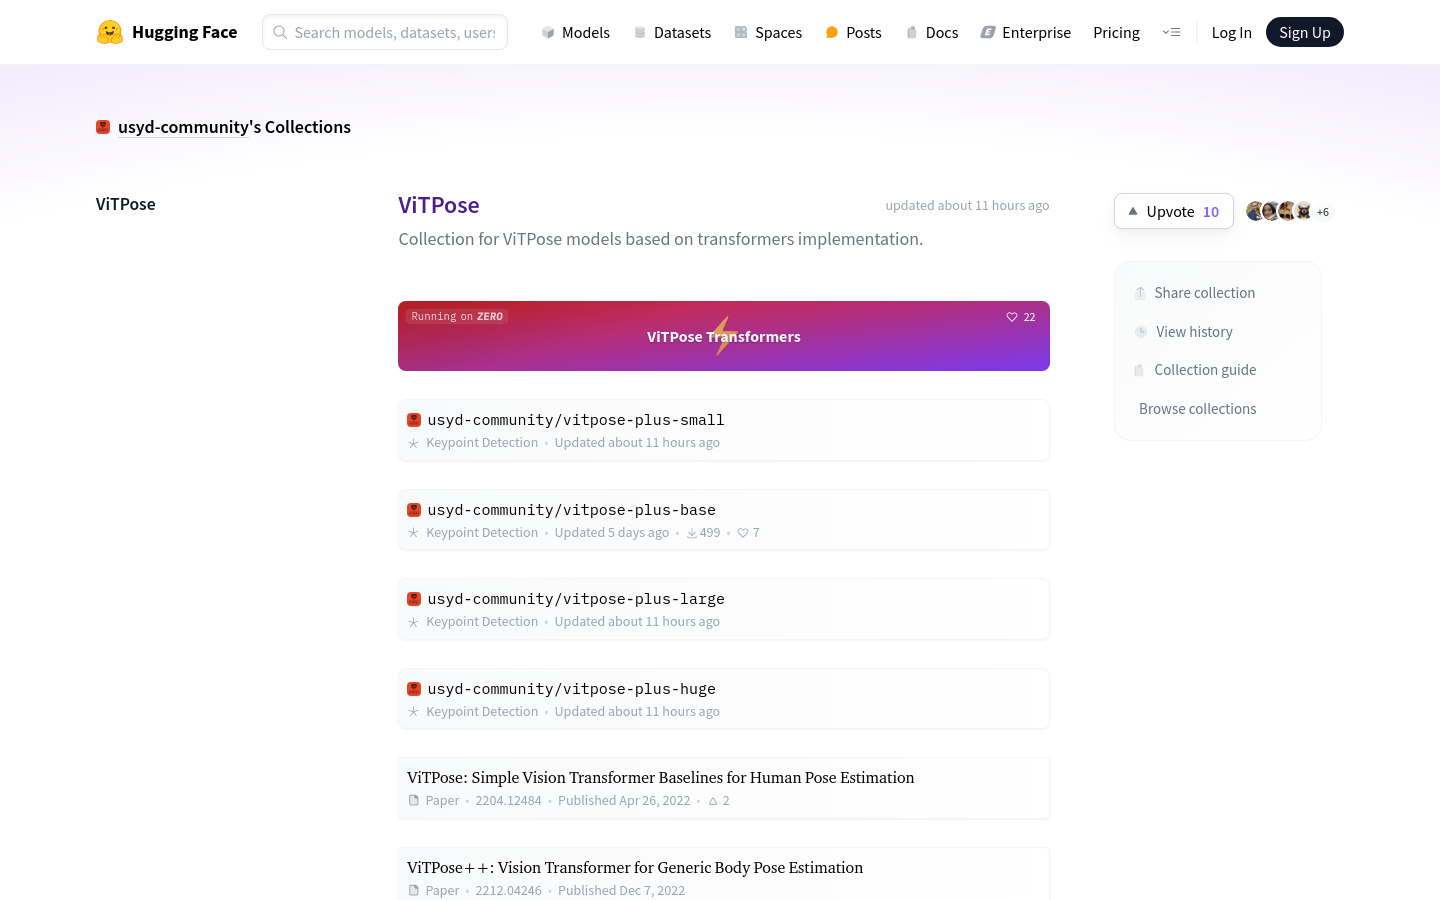Image resolution: width=1440 pixels, height=900 pixels.
Task: Go to Spaces
Action: coord(768,32)
